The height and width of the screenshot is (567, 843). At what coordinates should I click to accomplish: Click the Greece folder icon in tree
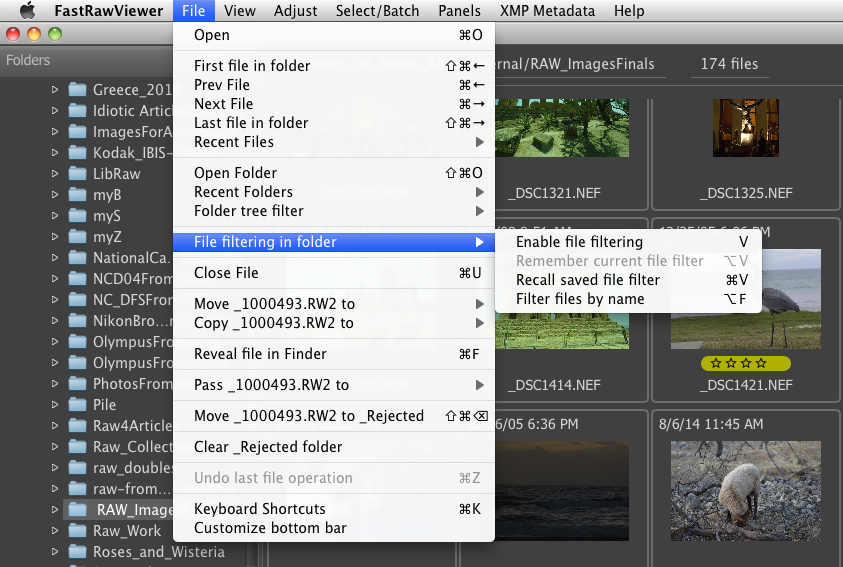[78, 90]
